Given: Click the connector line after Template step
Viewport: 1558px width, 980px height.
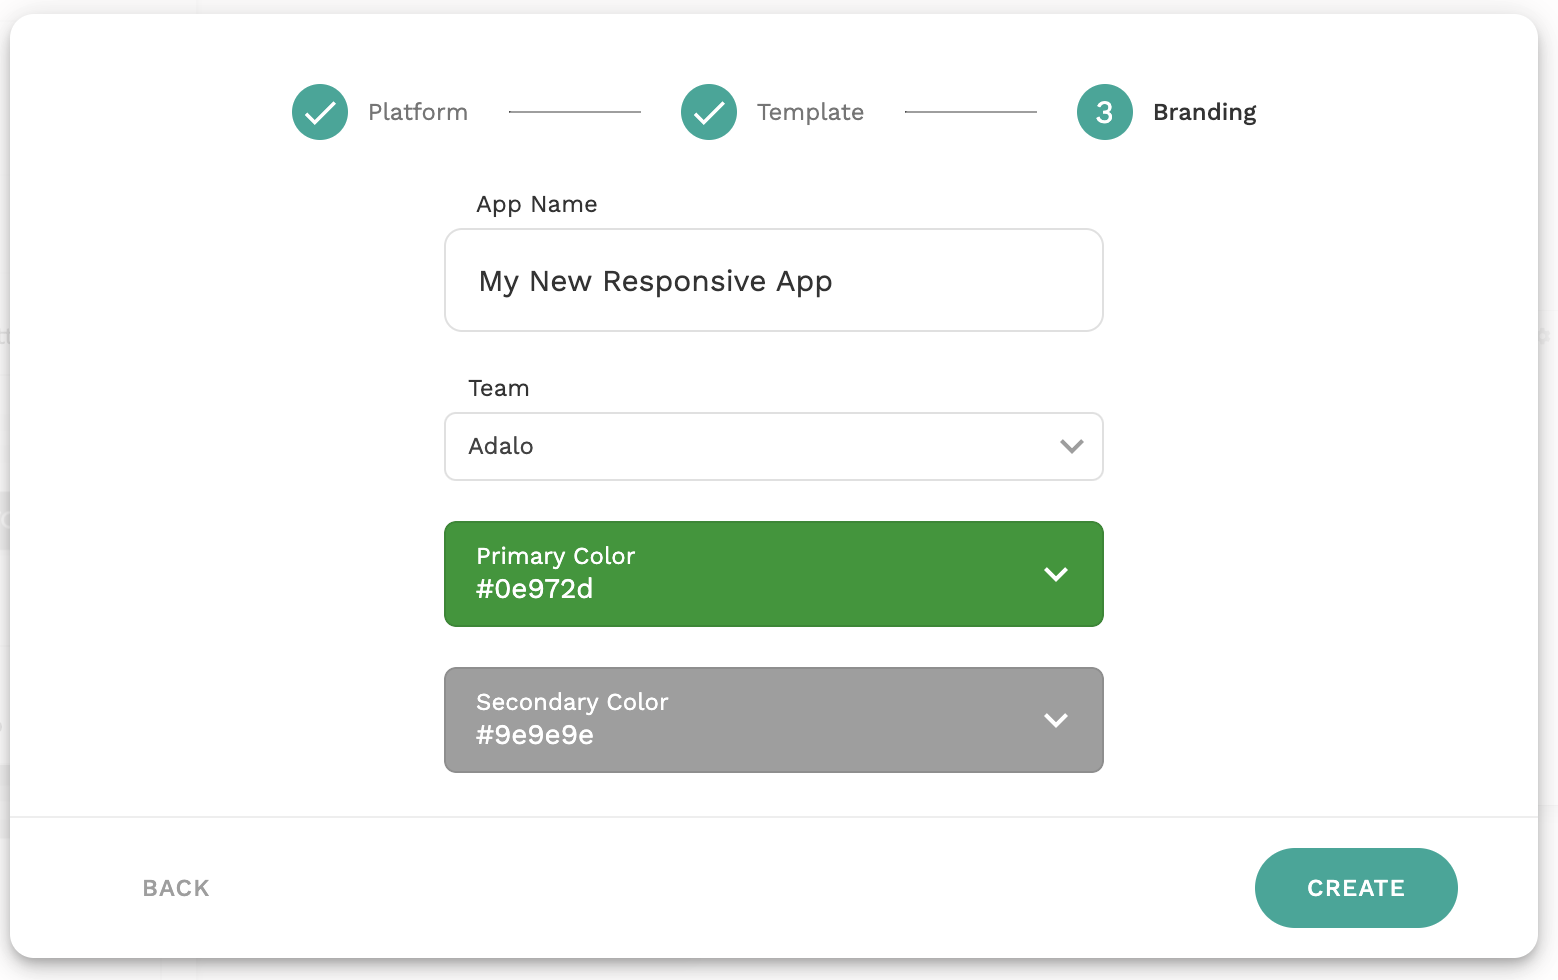Looking at the screenshot, I should point(970,112).
